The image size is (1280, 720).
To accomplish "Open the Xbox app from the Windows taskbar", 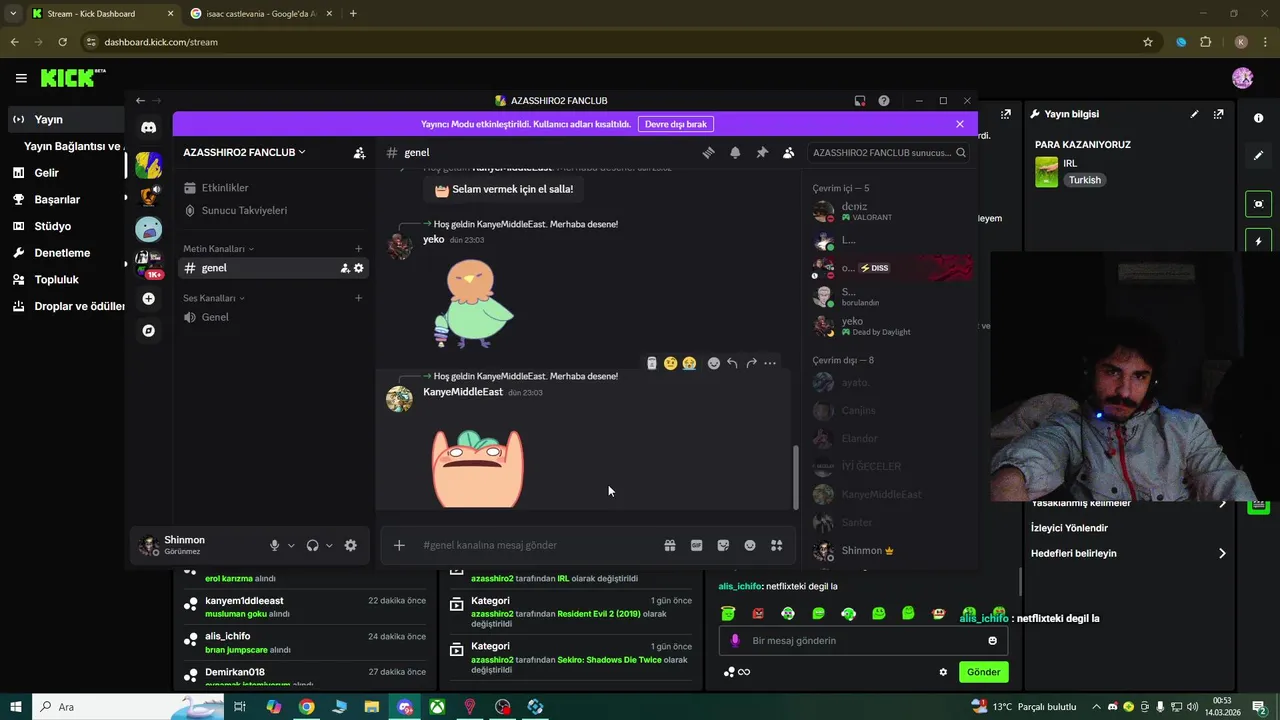I will coord(437,707).
